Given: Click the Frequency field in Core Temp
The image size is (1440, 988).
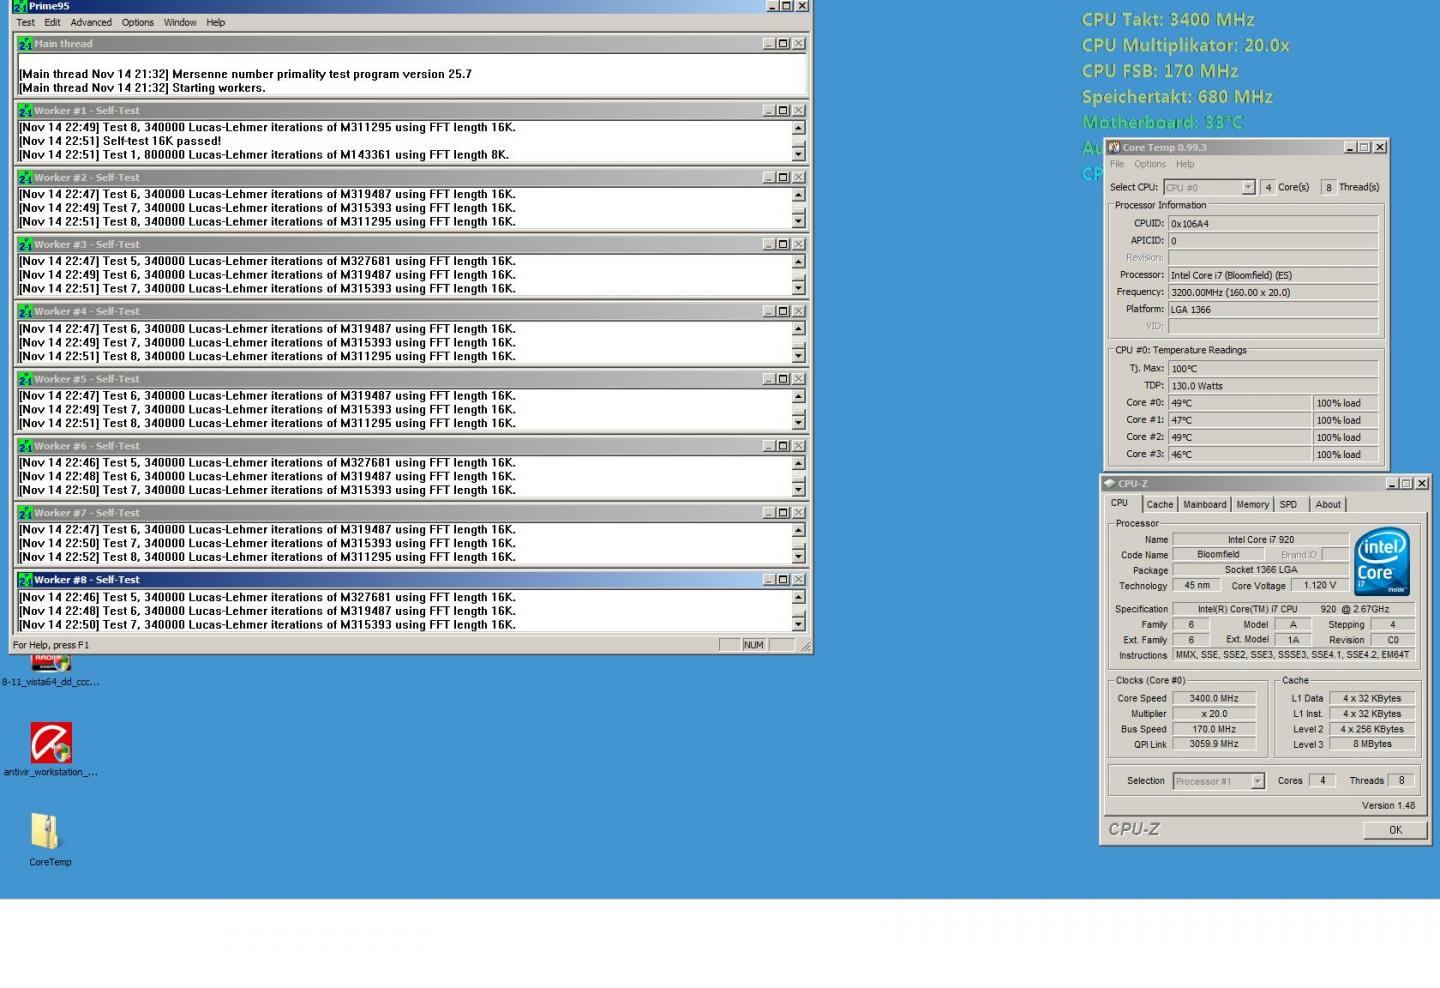Looking at the screenshot, I should pos(1273,293).
